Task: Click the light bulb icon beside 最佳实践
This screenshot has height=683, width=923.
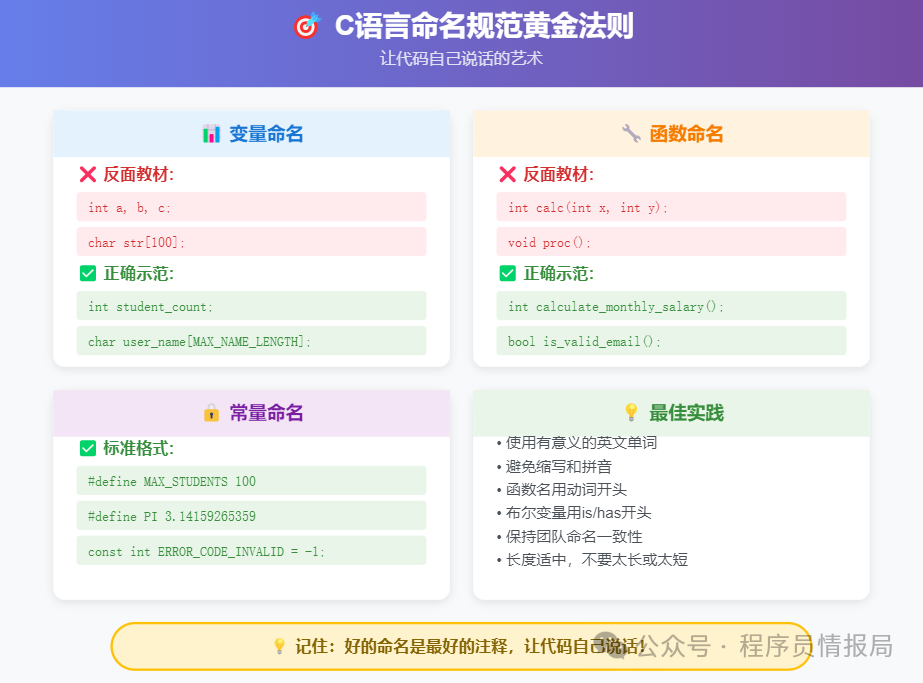Action: [x=631, y=412]
